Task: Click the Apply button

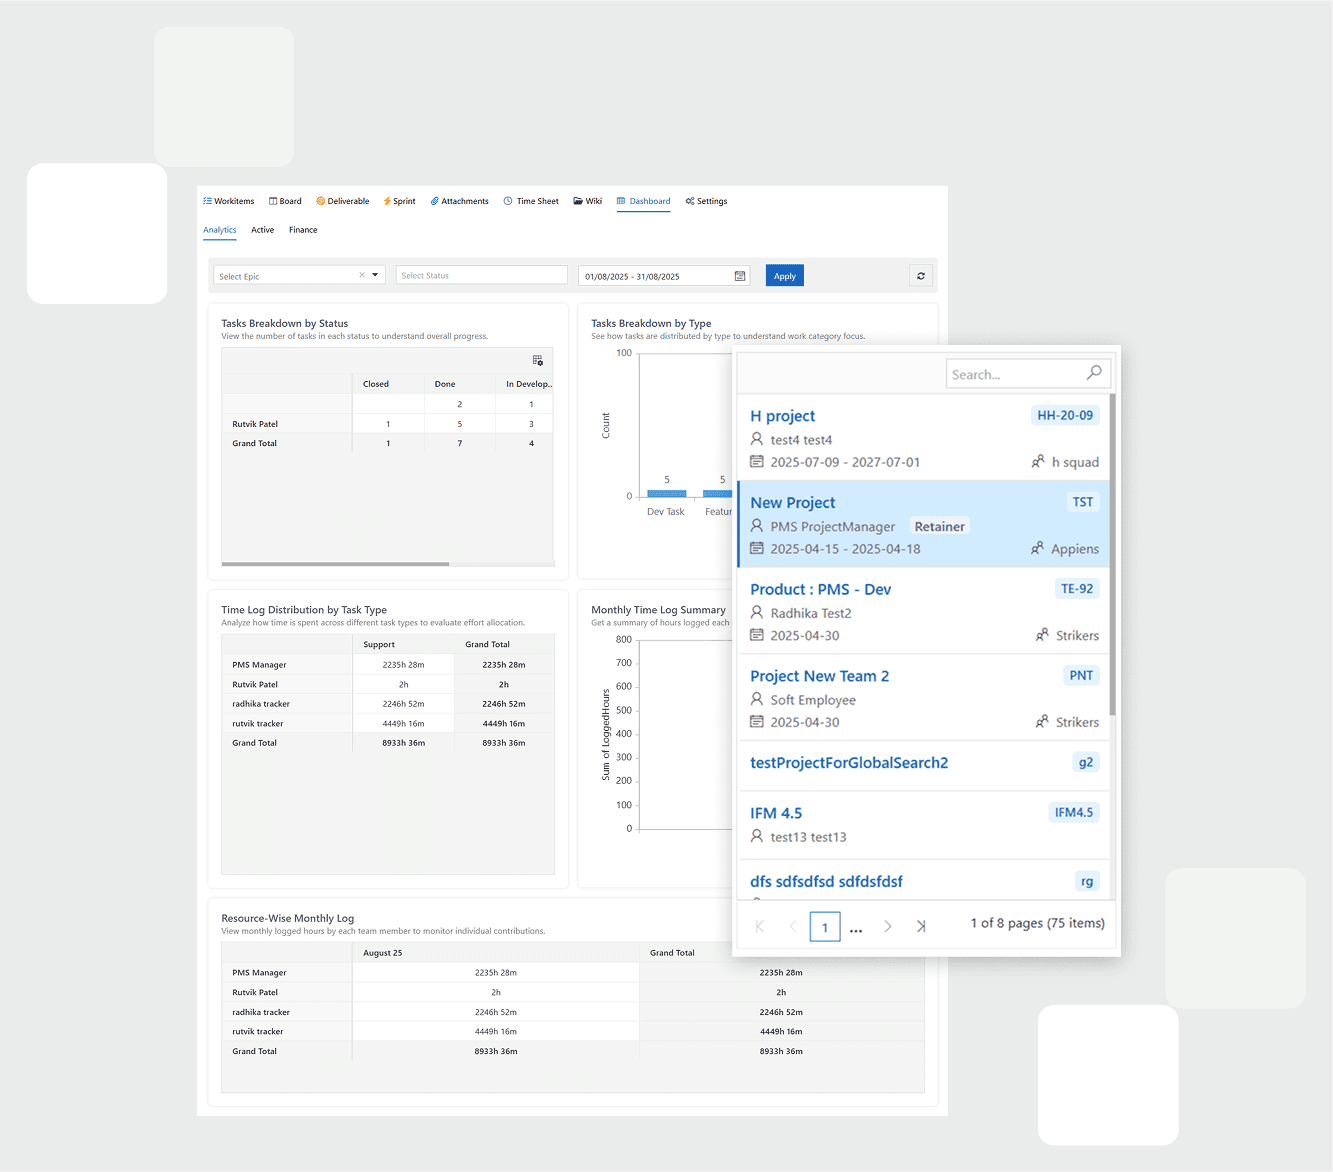Action: [x=785, y=276]
